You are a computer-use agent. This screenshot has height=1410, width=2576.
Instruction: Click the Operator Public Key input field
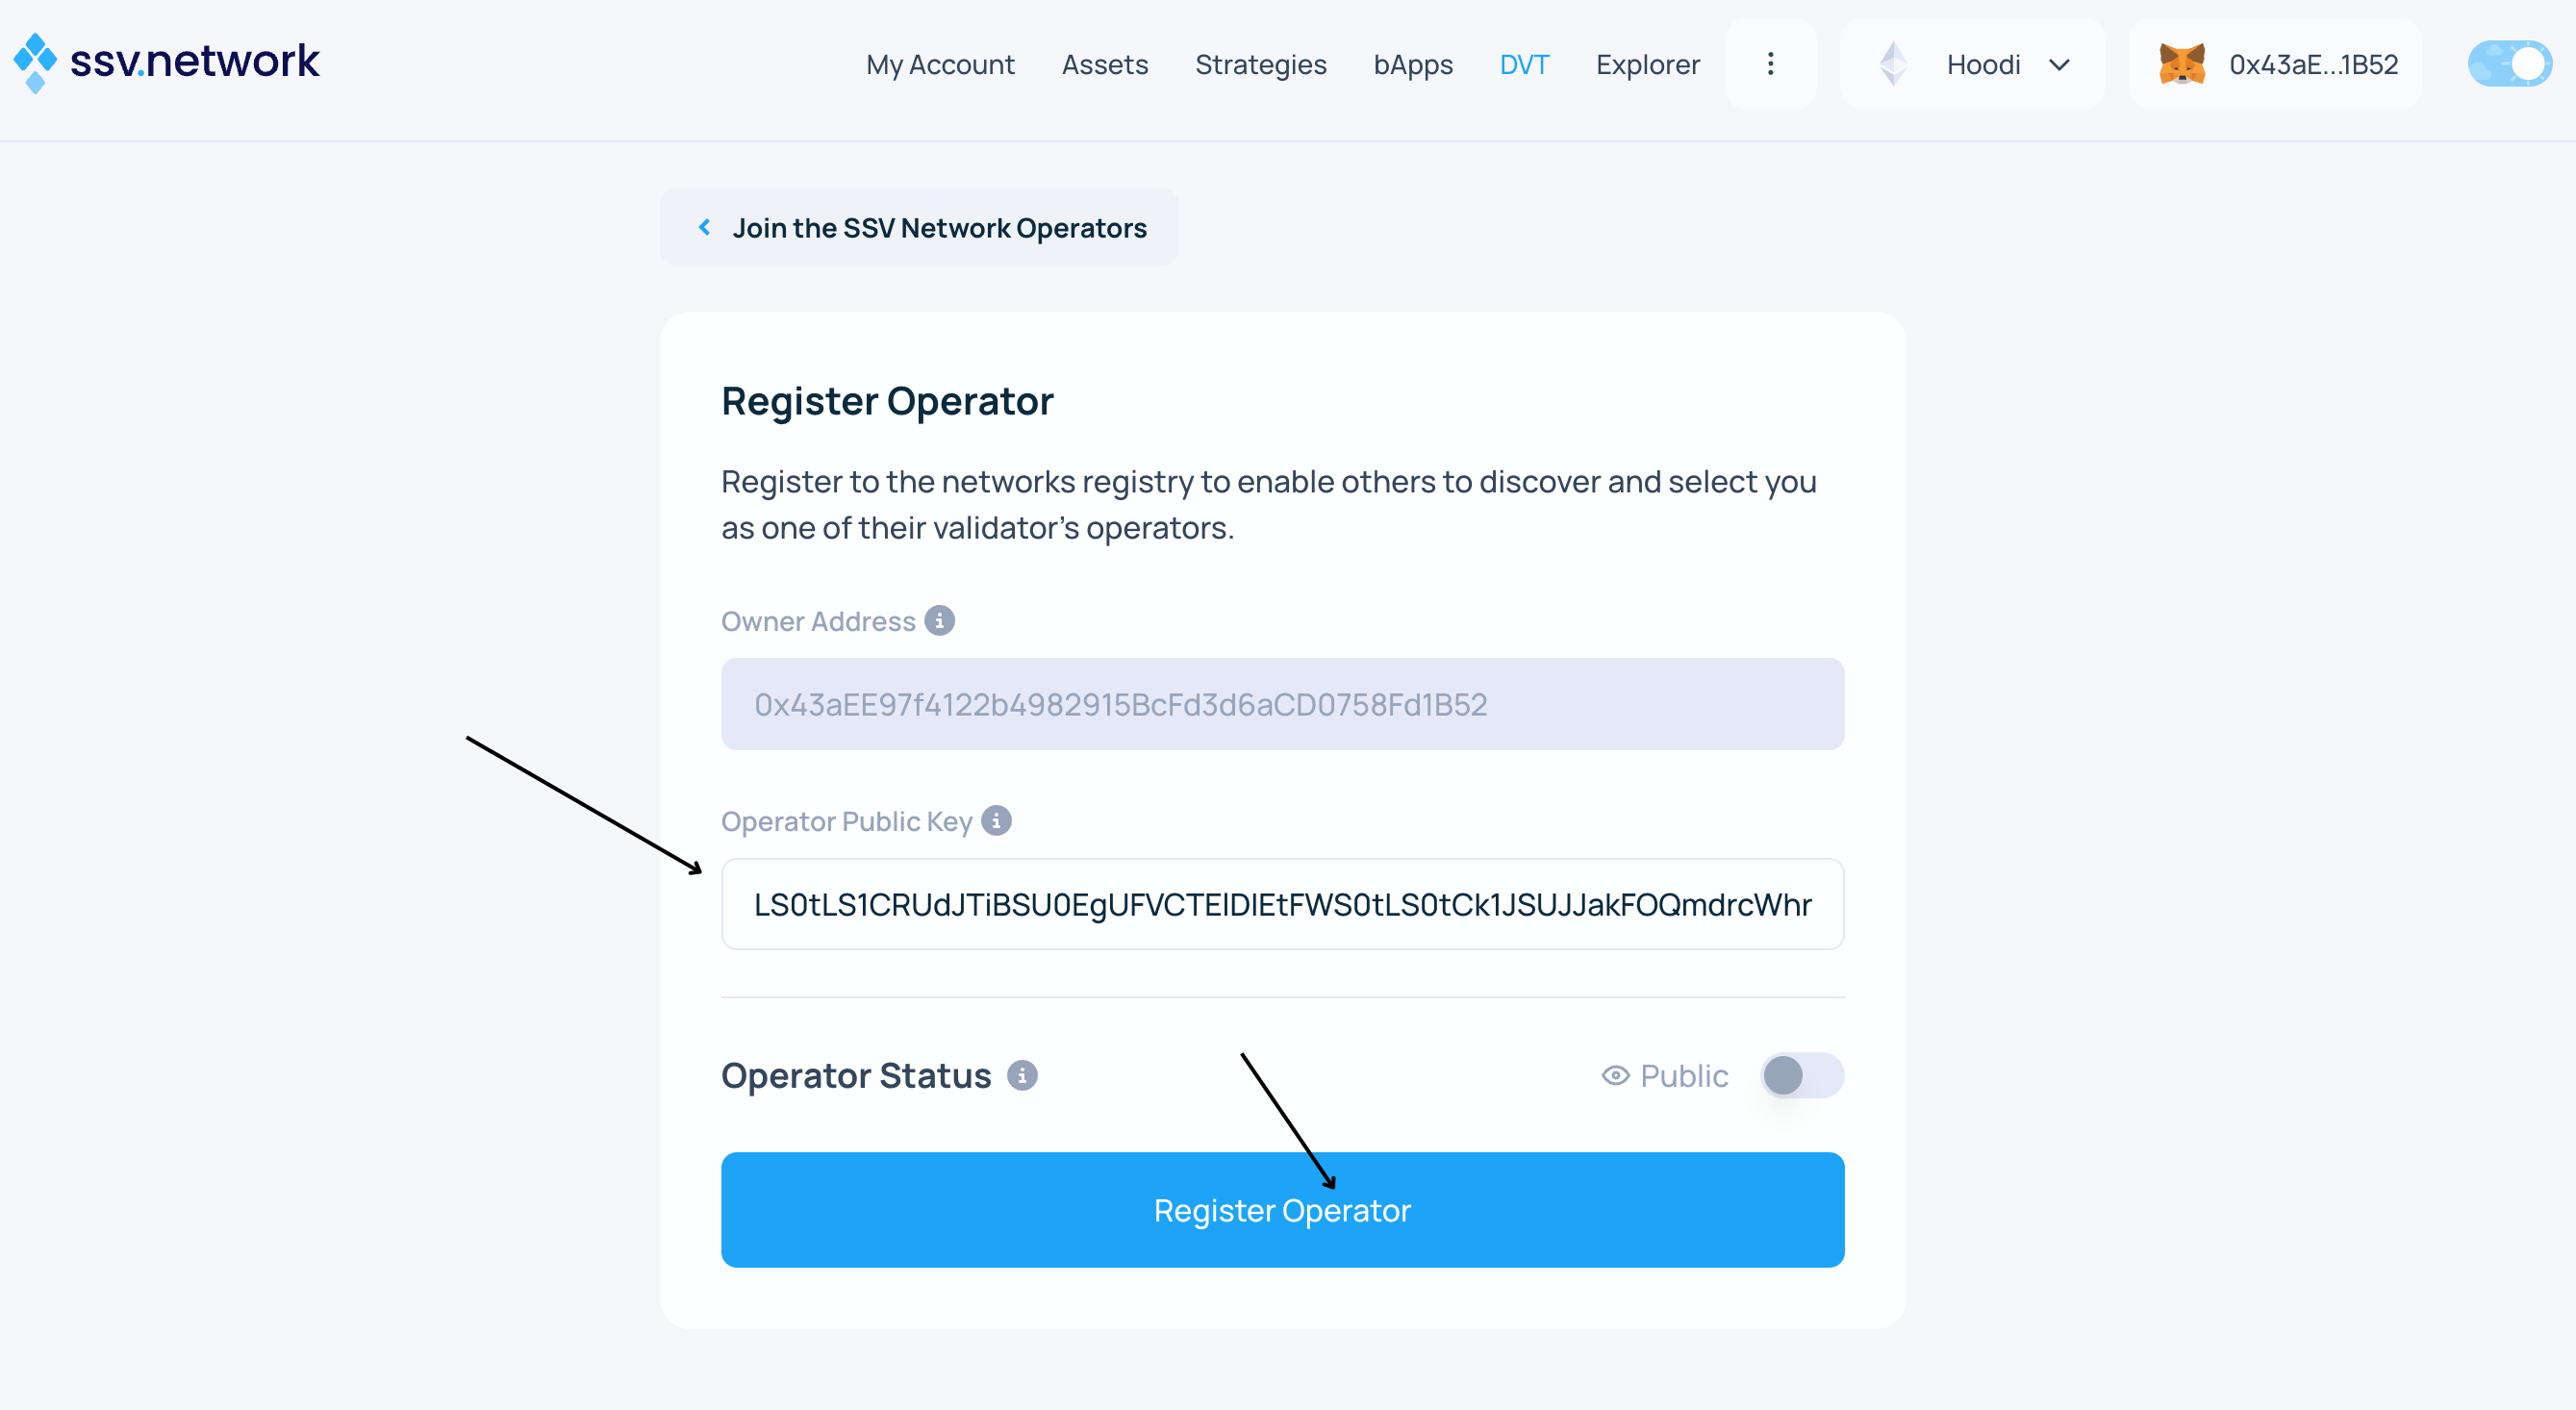point(1282,904)
